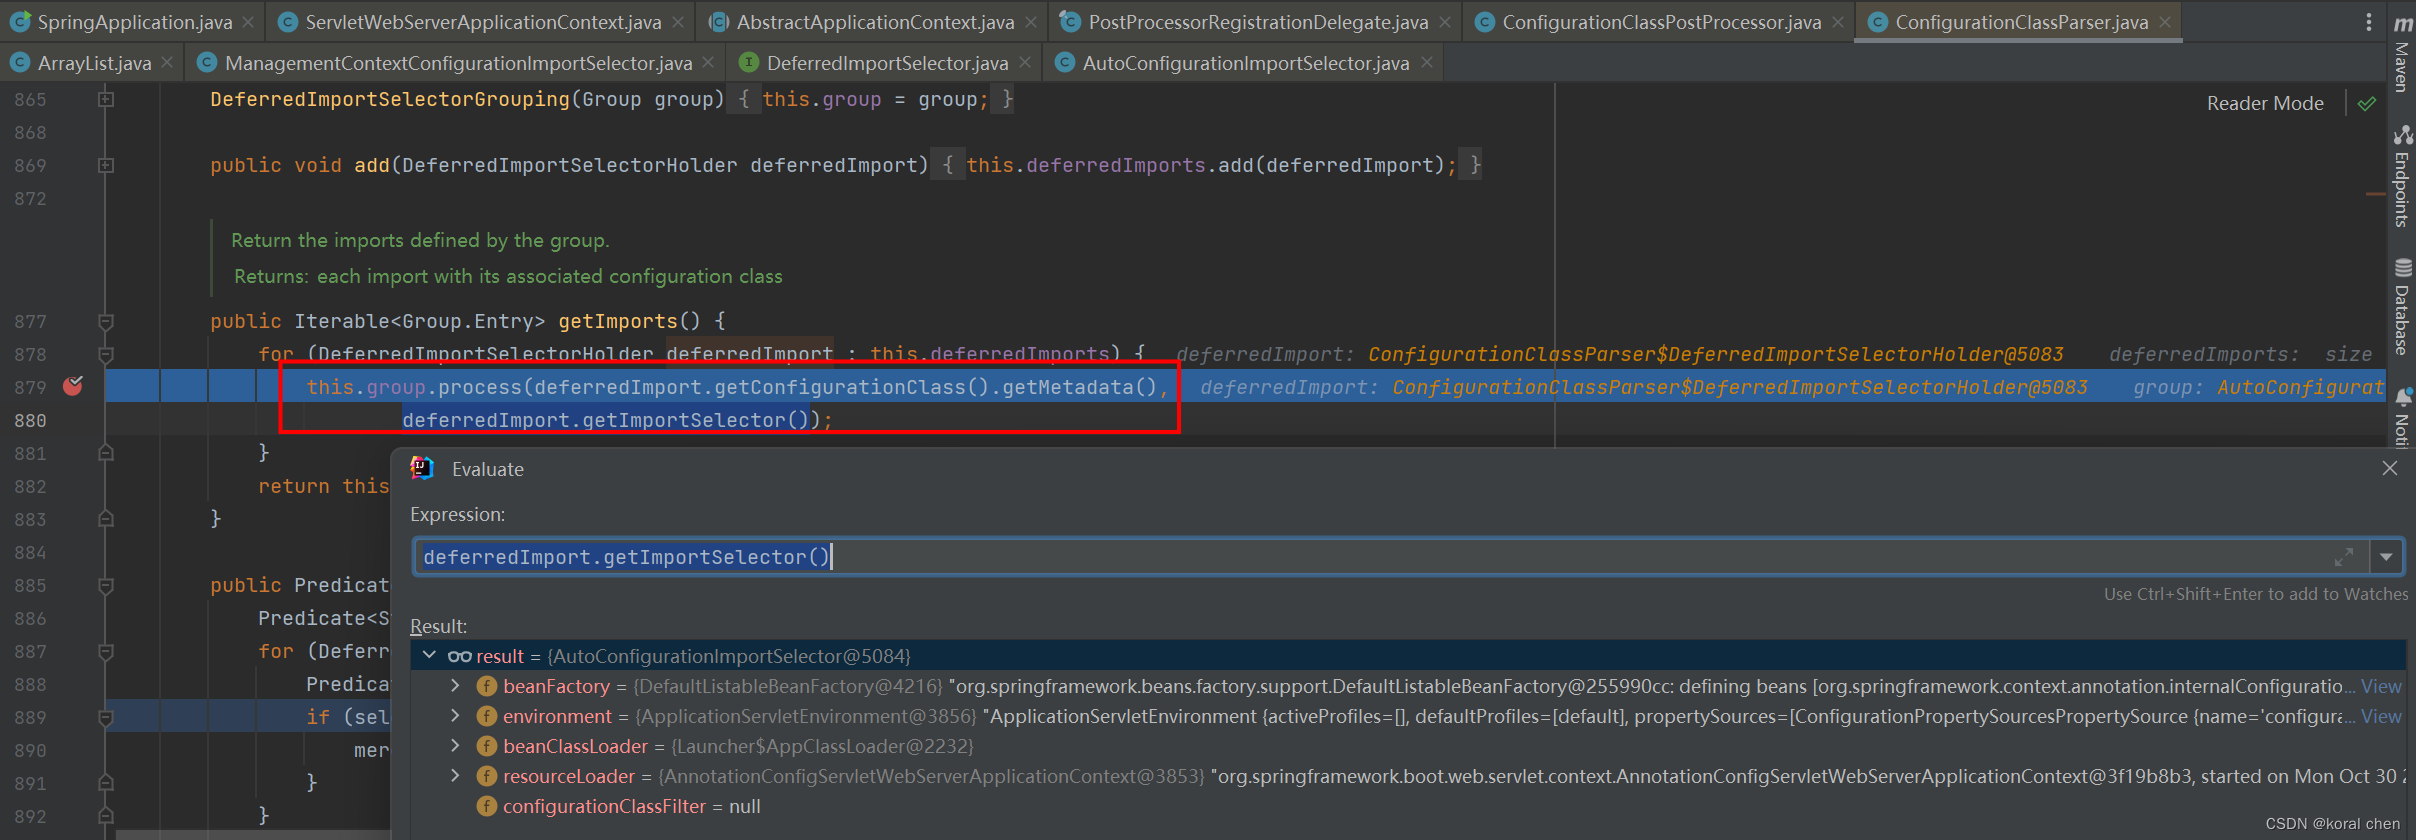
Task: Click the watch glasses icon on result
Action: 460,656
